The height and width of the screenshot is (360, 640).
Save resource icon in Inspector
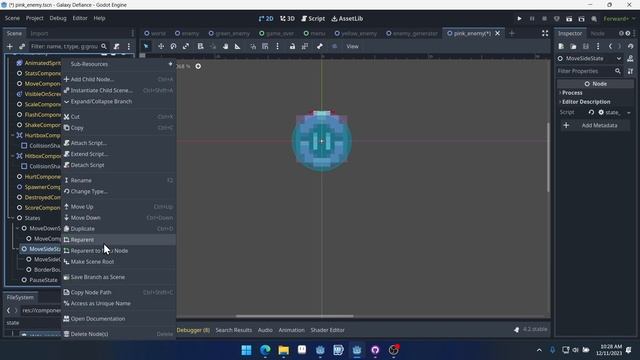[586, 47]
